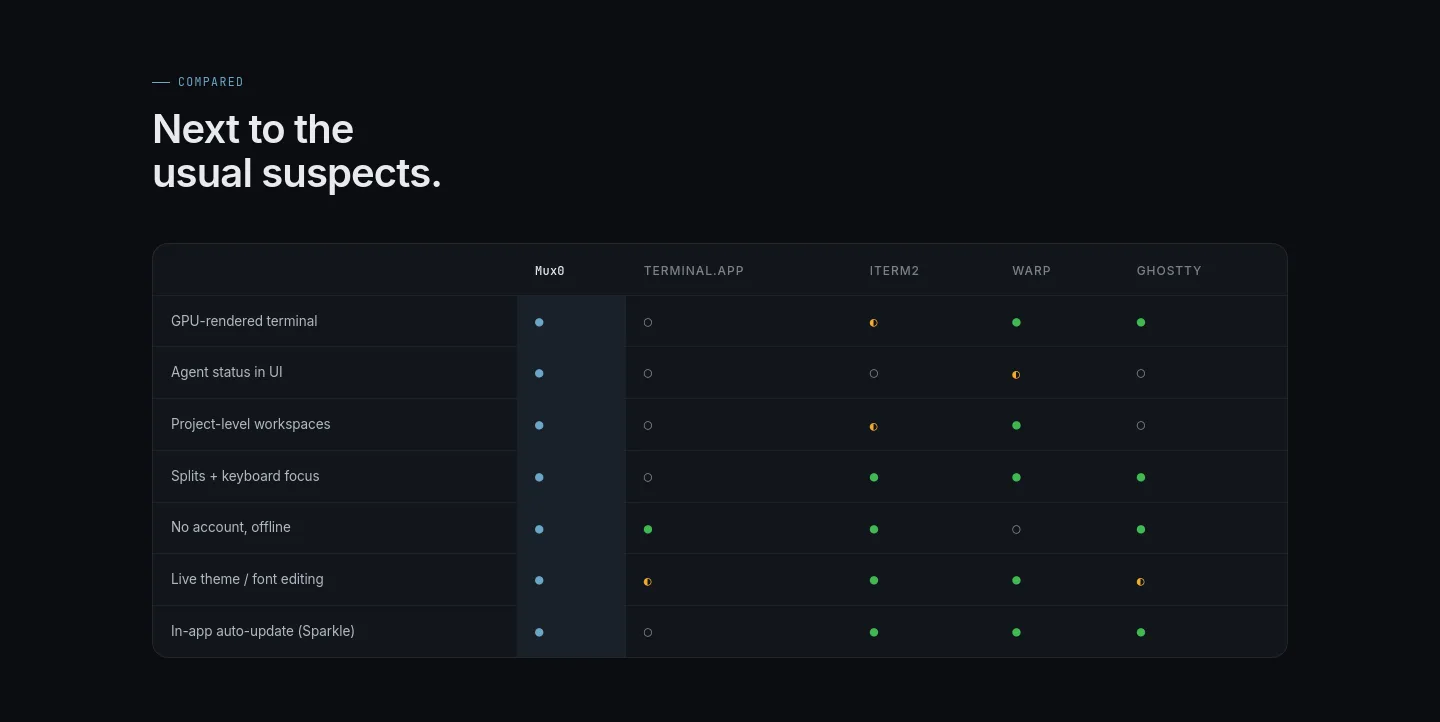Click the 'No account, offline' row label
1440x722 pixels.
pyautogui.click(x=231, y=527)
